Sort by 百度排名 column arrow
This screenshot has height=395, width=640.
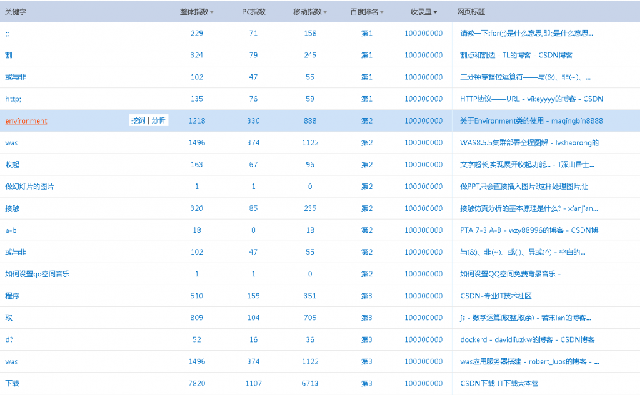(382, 13)
